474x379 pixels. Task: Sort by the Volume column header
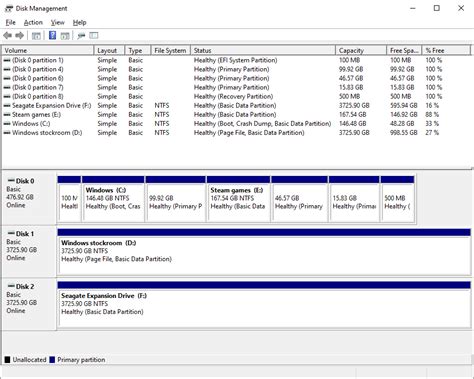[x=48, y=50]
